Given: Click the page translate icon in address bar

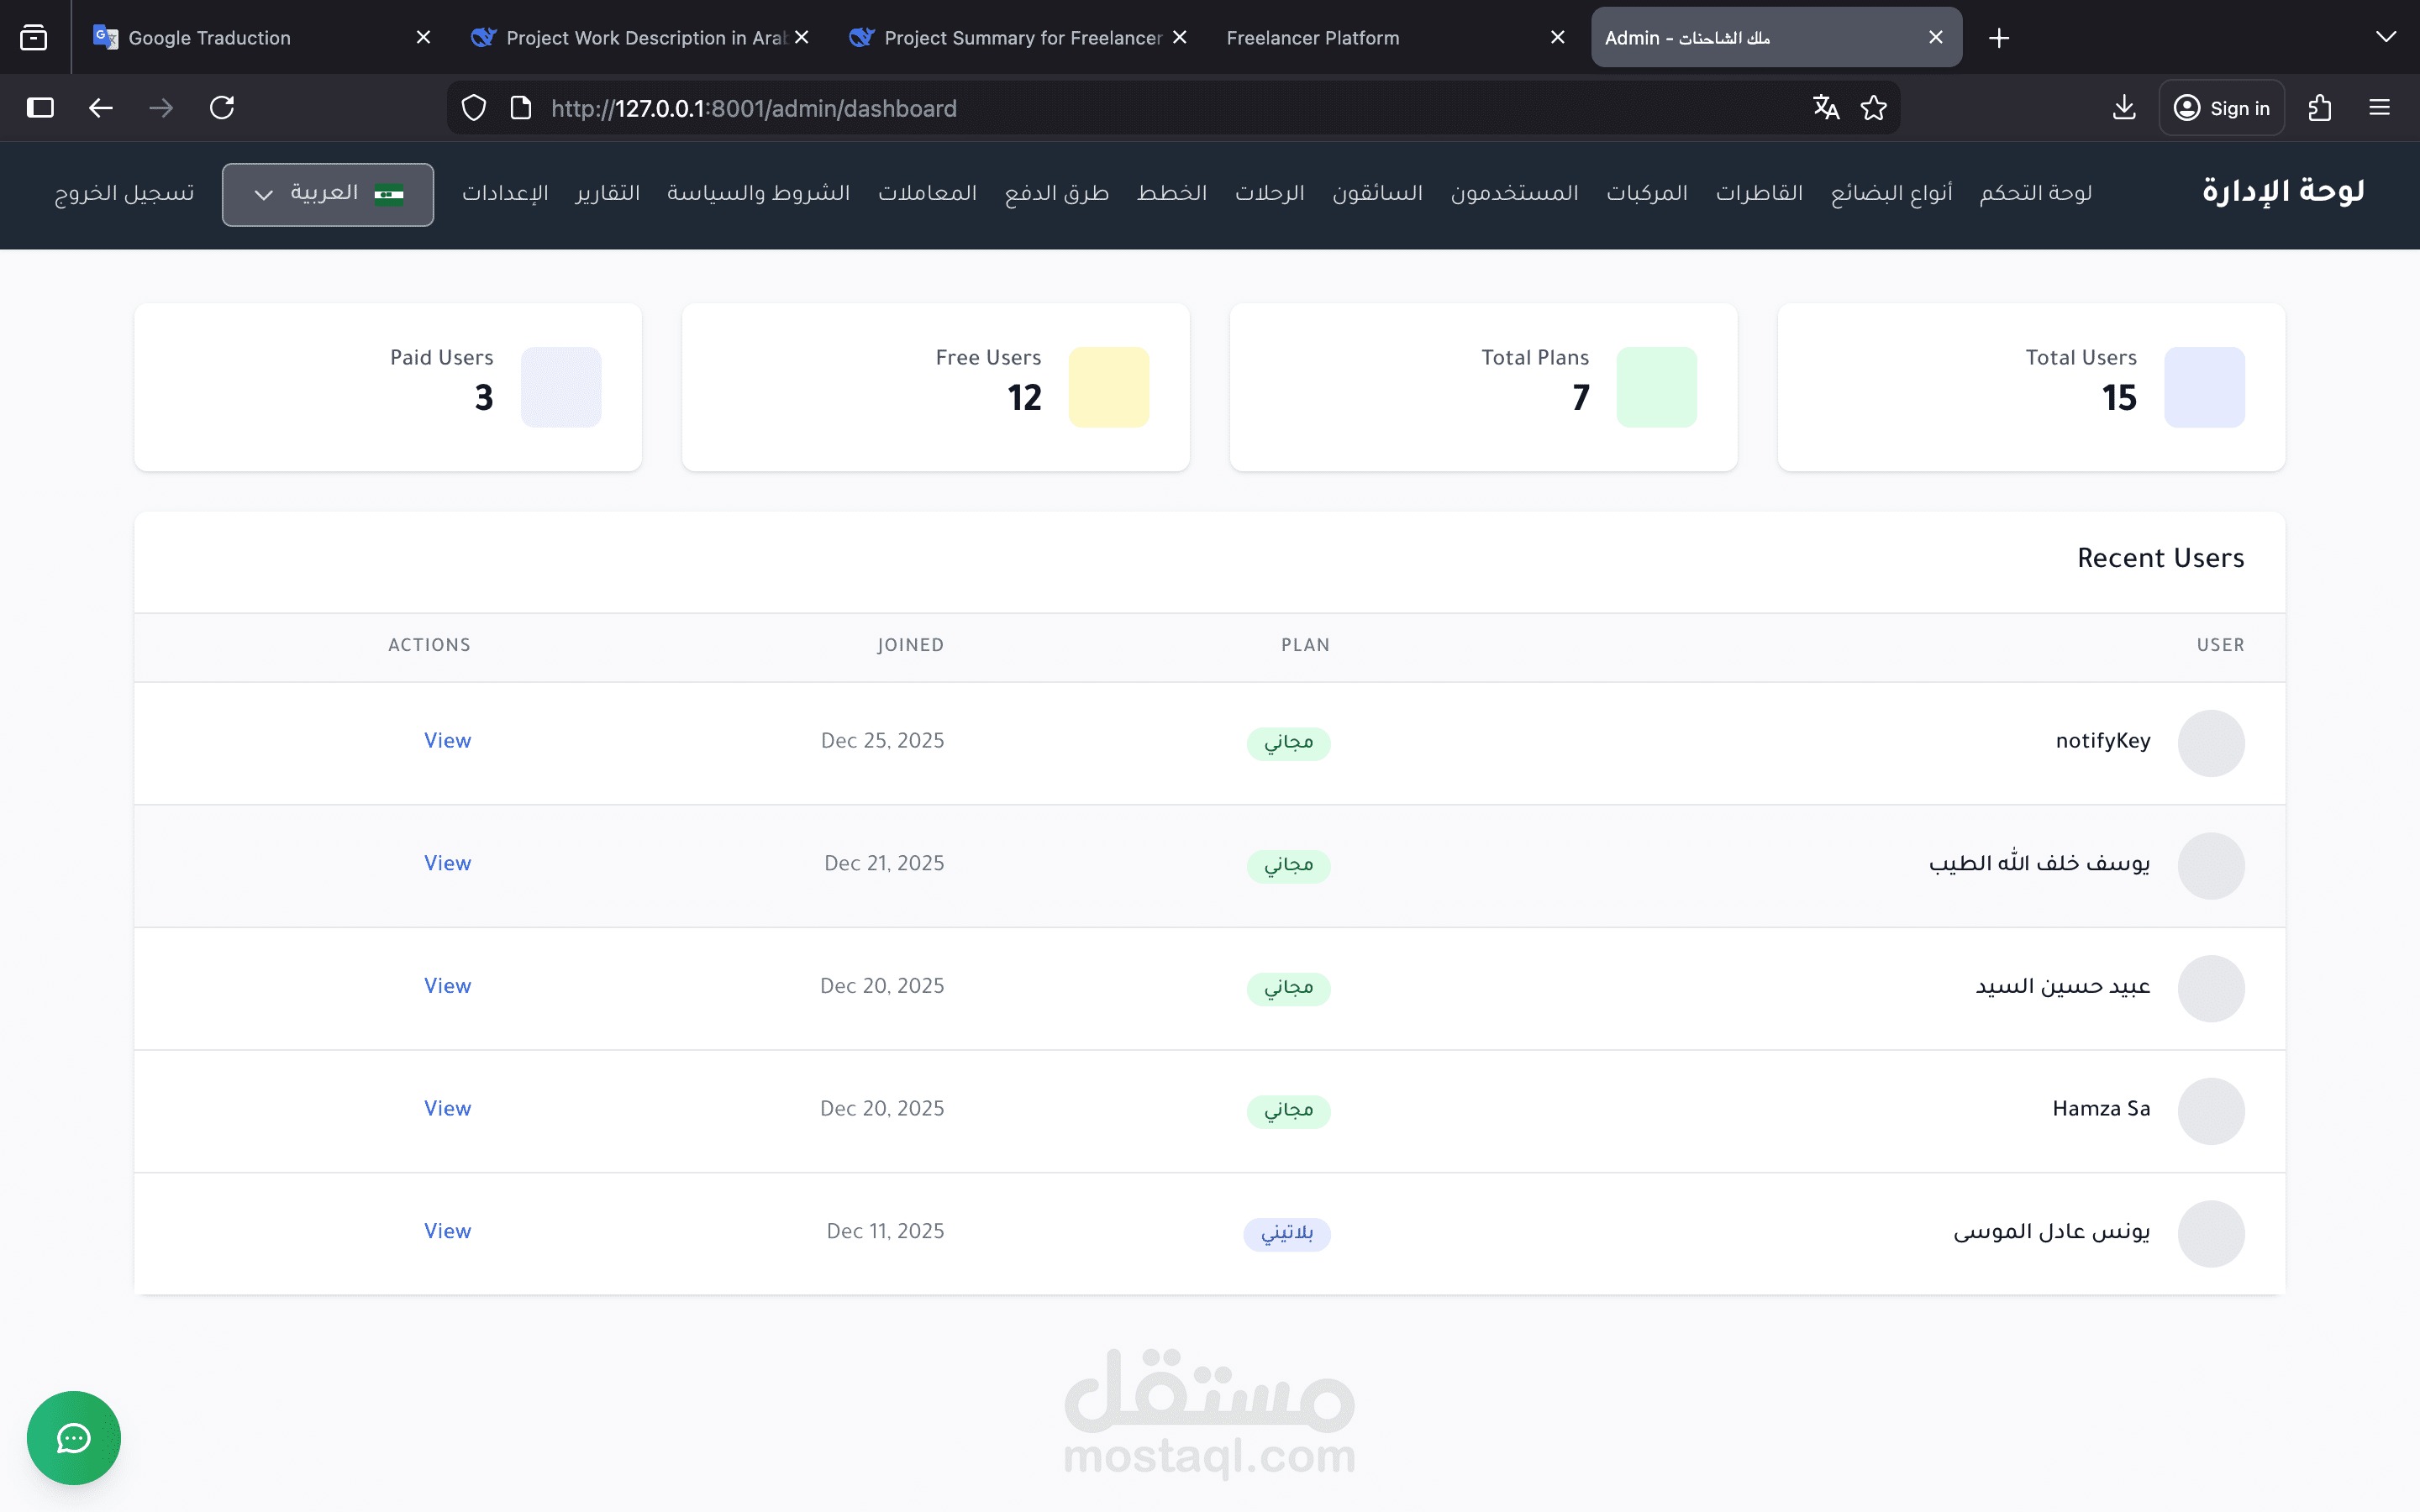Looking at the screenshot, I should click(1825, 108).
